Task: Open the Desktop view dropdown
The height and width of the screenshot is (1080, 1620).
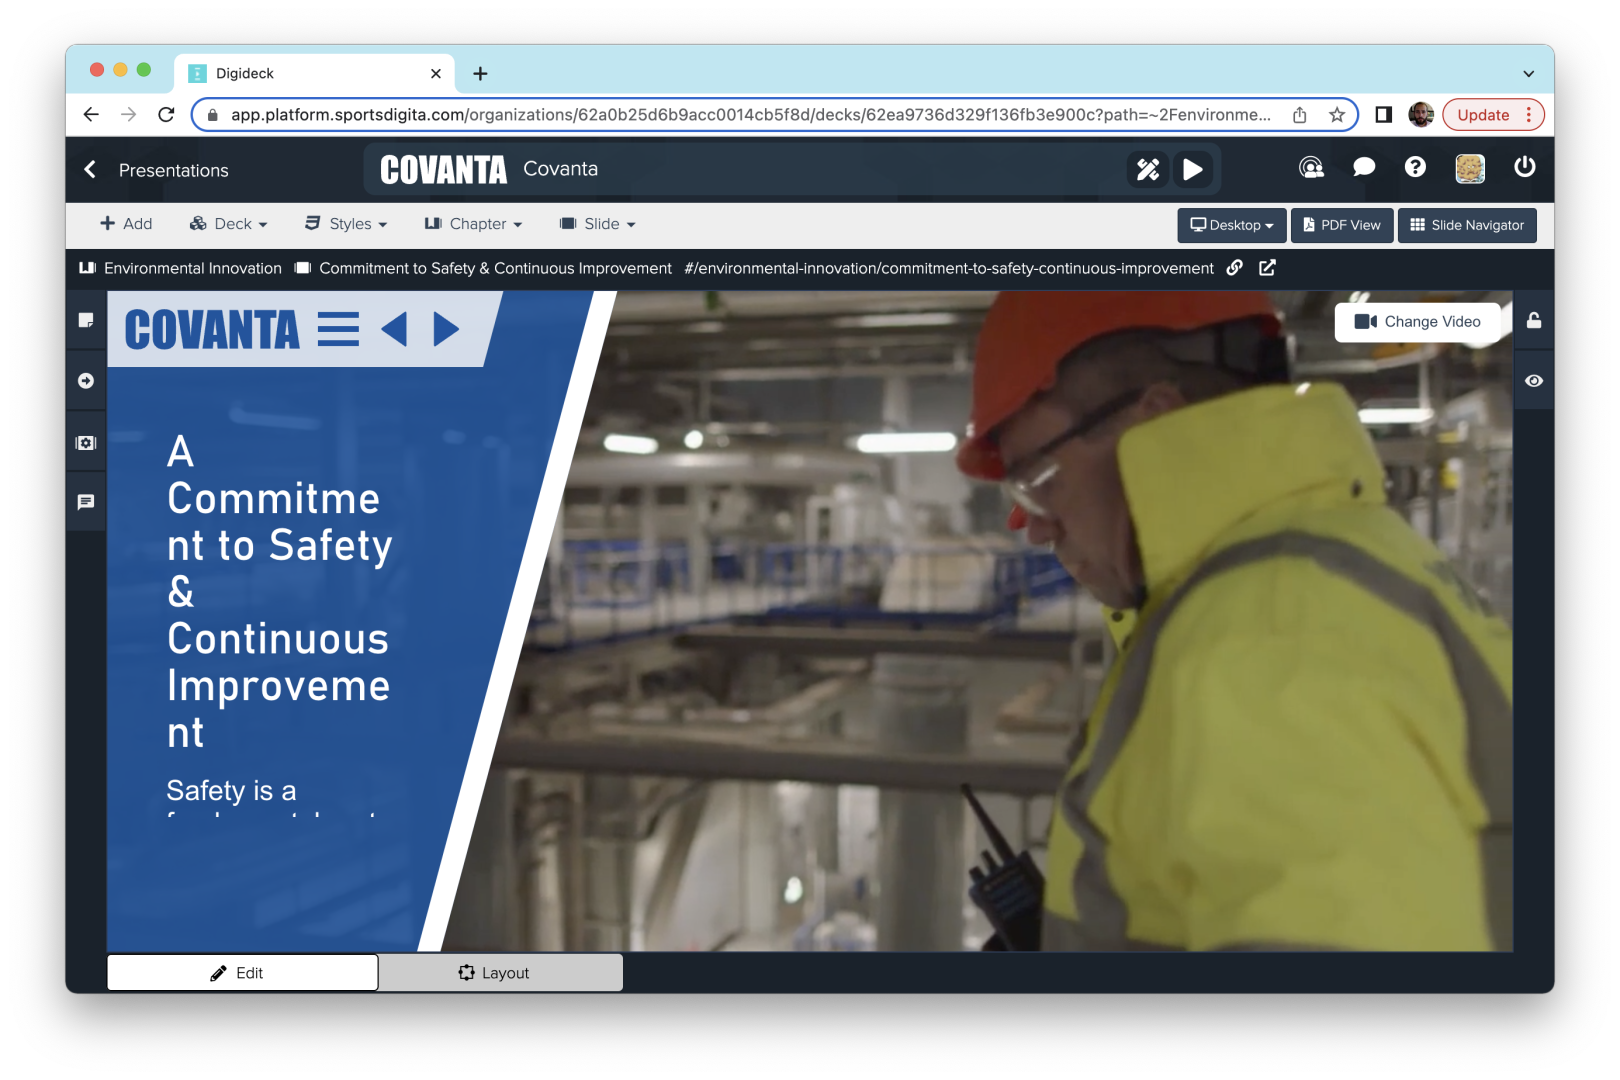Action: pyautogui.click(x=1231, y=225)
